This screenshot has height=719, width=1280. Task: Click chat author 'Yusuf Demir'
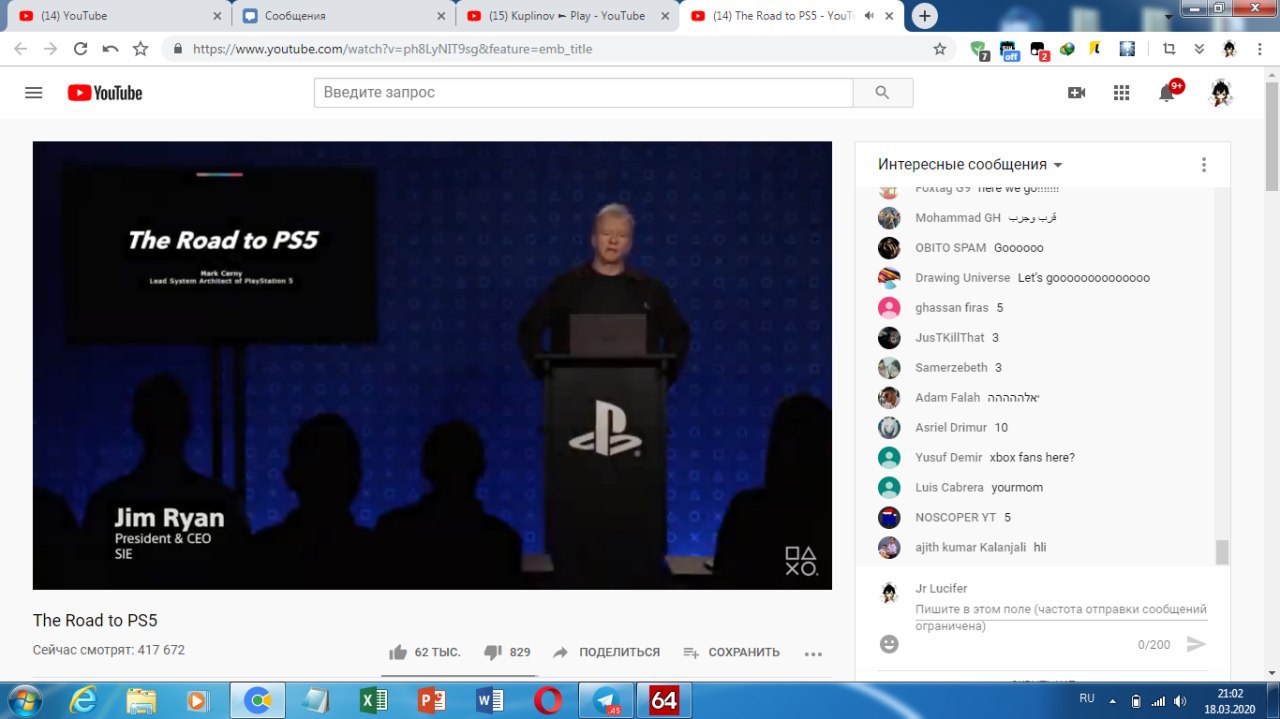coord(949,458)
